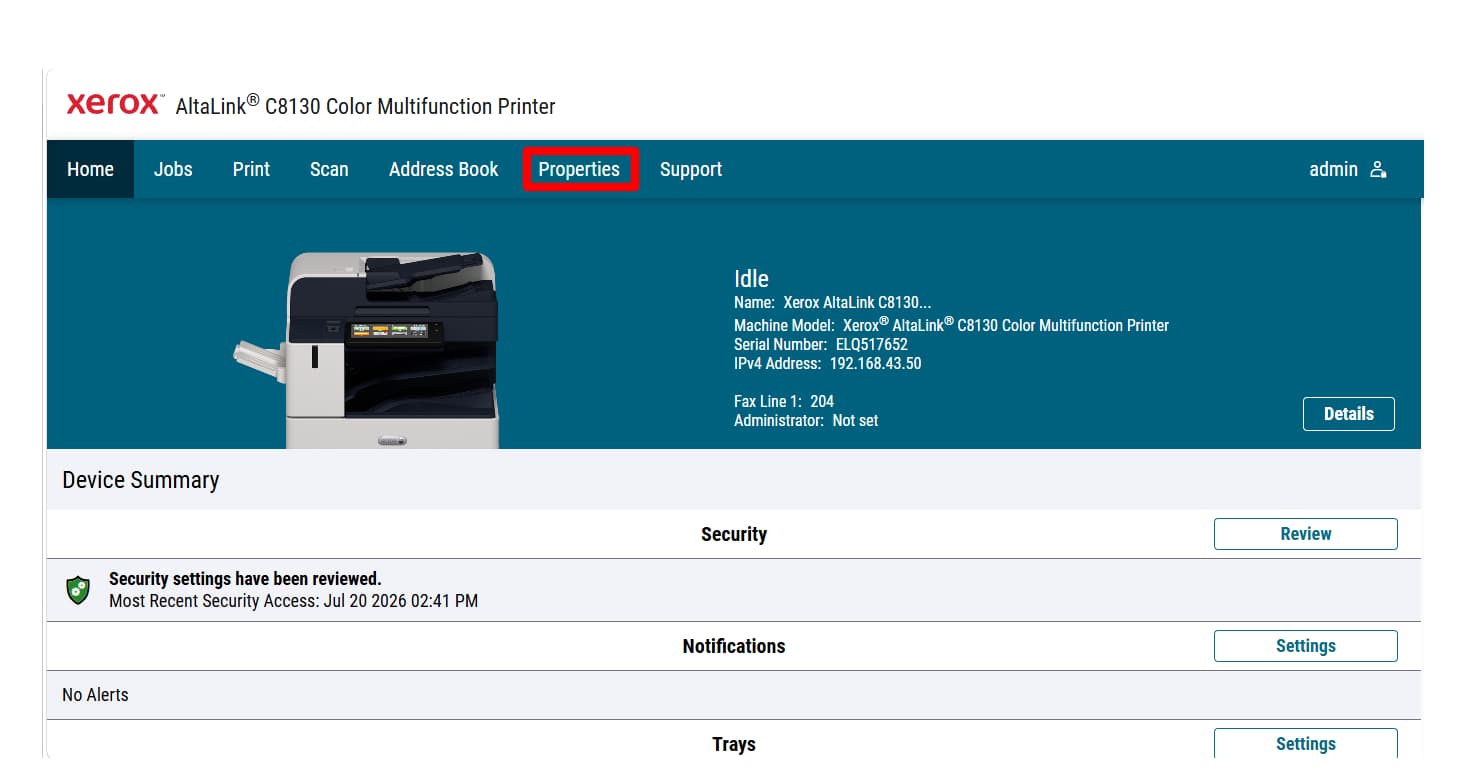The width and height of the screenshot is (1482, 780).
Task: Click the printer Name line
Action: (833, 302)
